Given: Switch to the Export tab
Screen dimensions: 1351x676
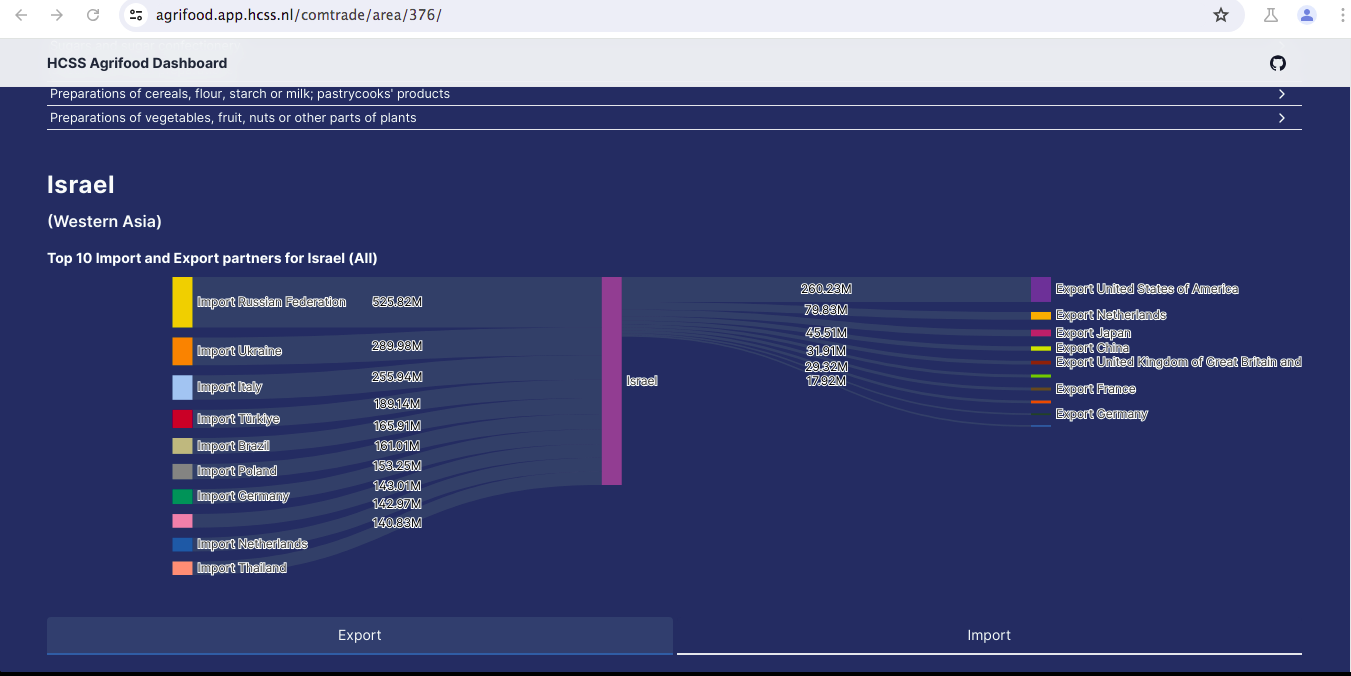Looking at the screenshot, I should pos(360,635).
